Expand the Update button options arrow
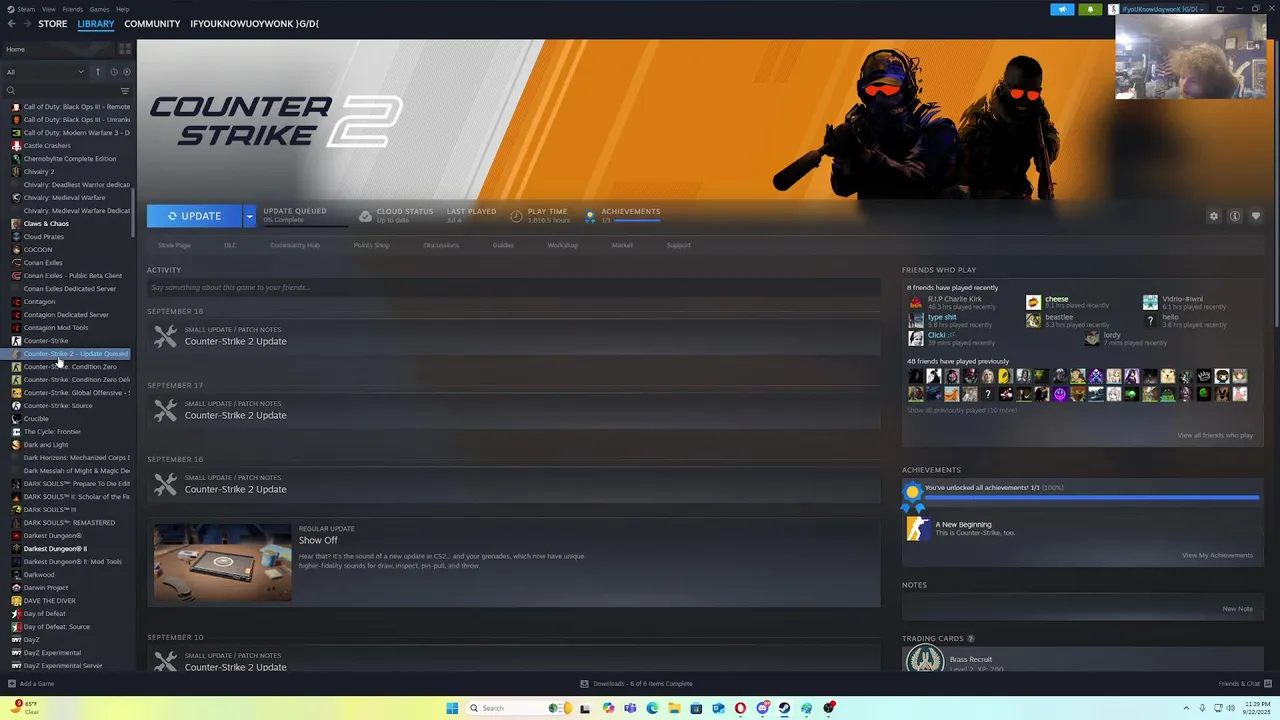Viewport: 1280px width, 720px height. 249,216
